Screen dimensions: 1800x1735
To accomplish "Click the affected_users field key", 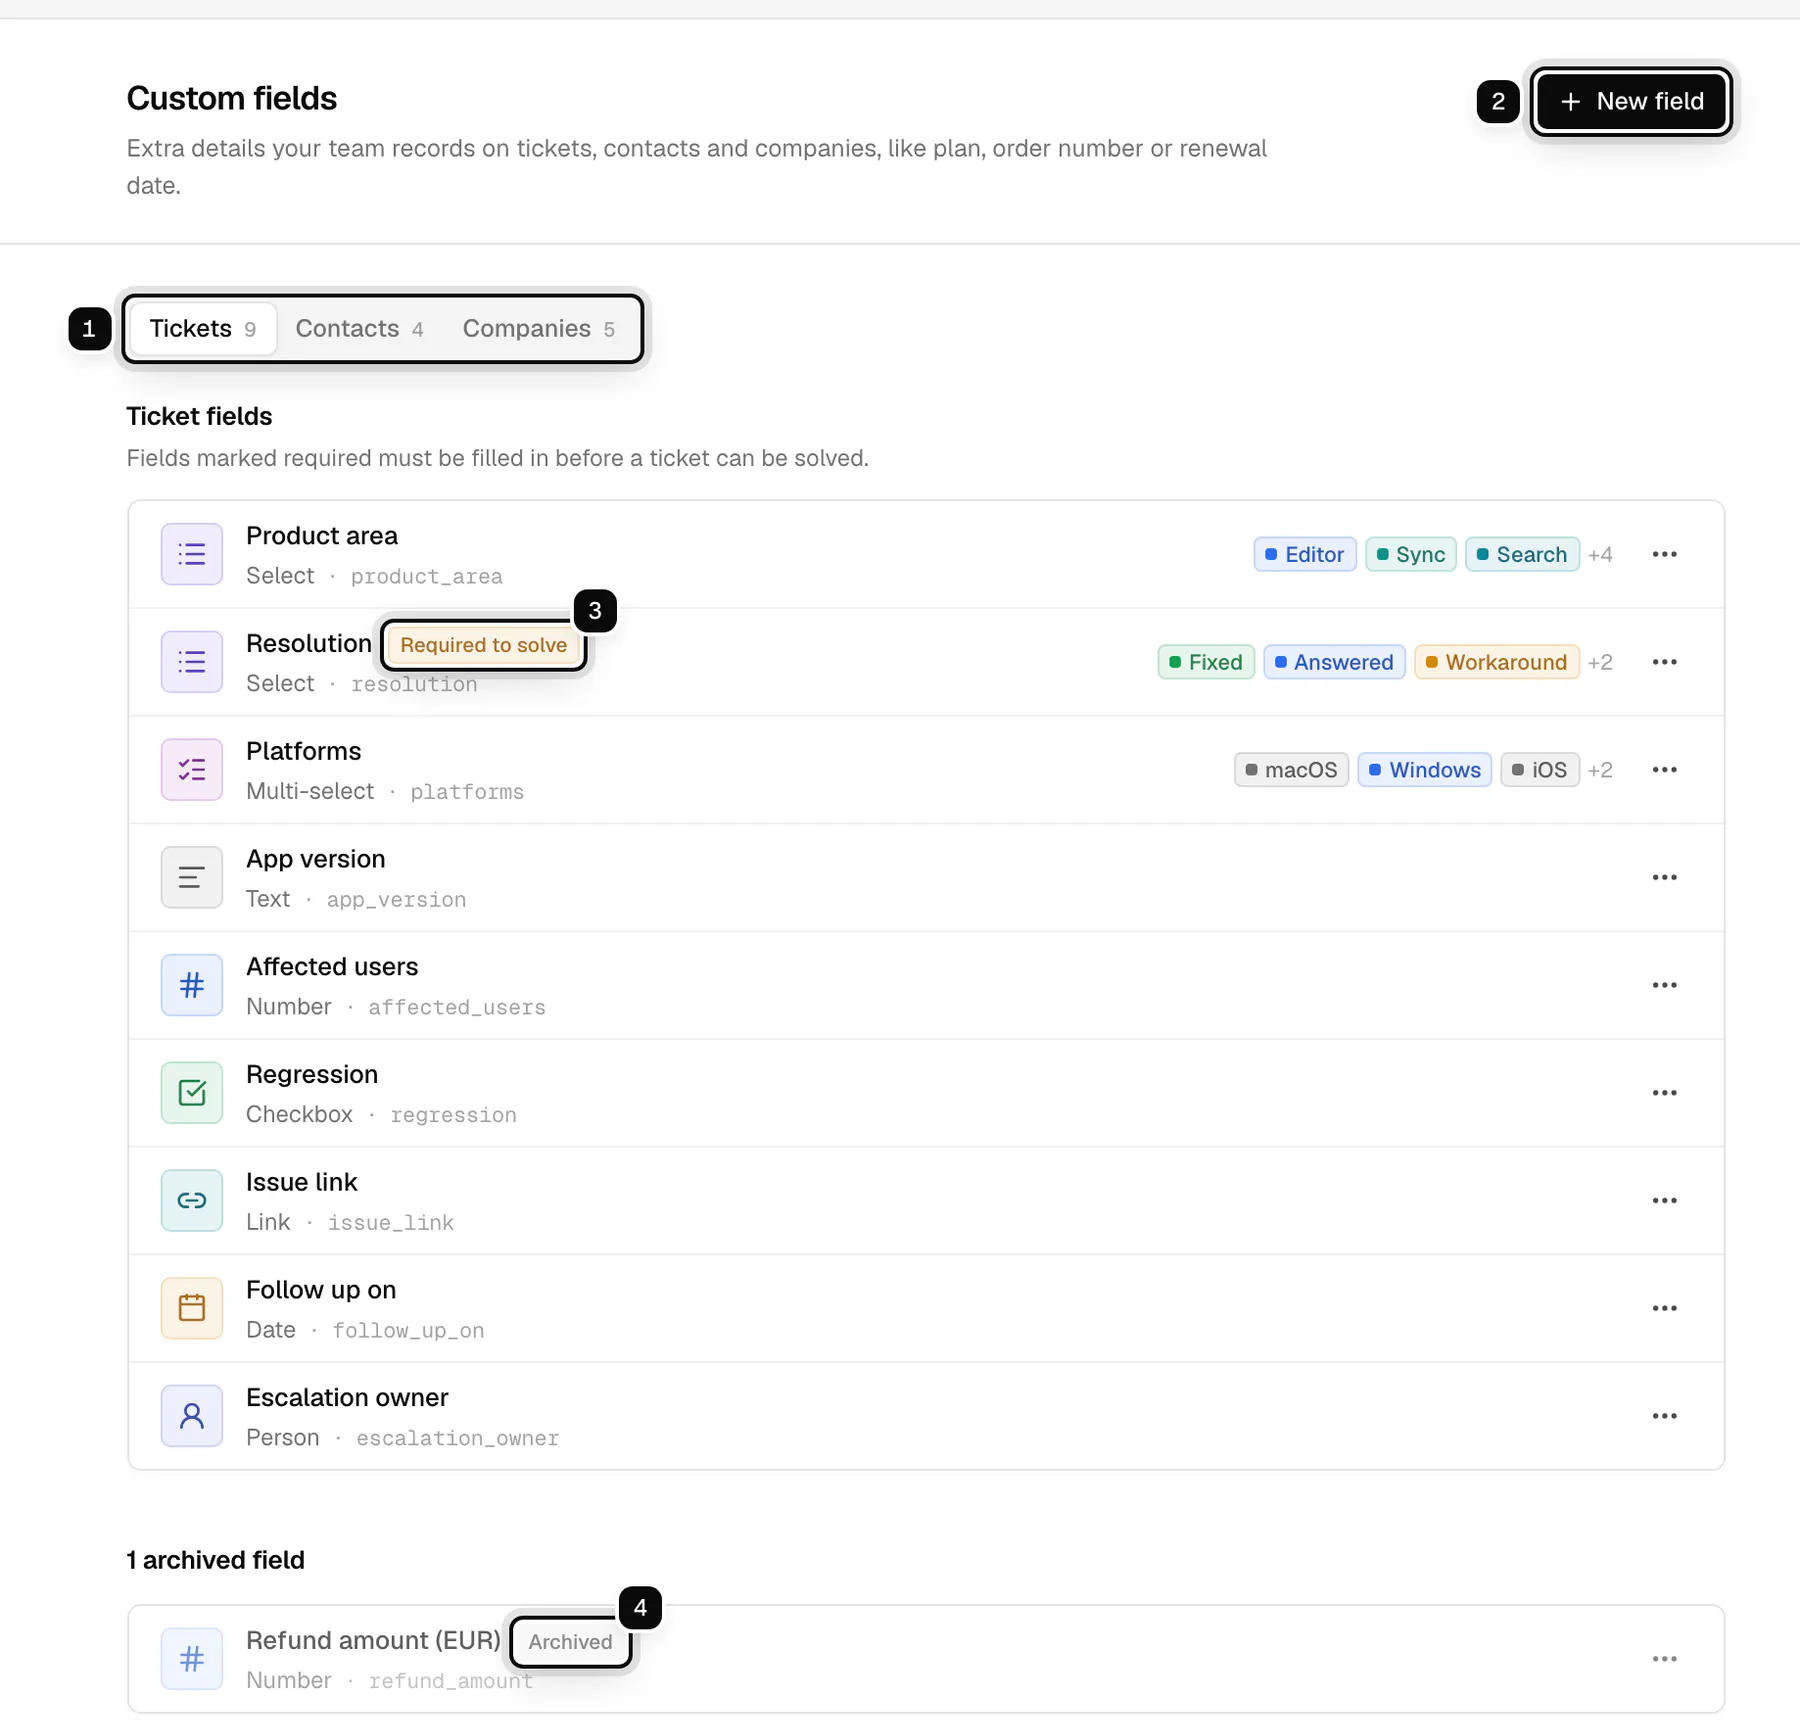I will (457, 1008).
